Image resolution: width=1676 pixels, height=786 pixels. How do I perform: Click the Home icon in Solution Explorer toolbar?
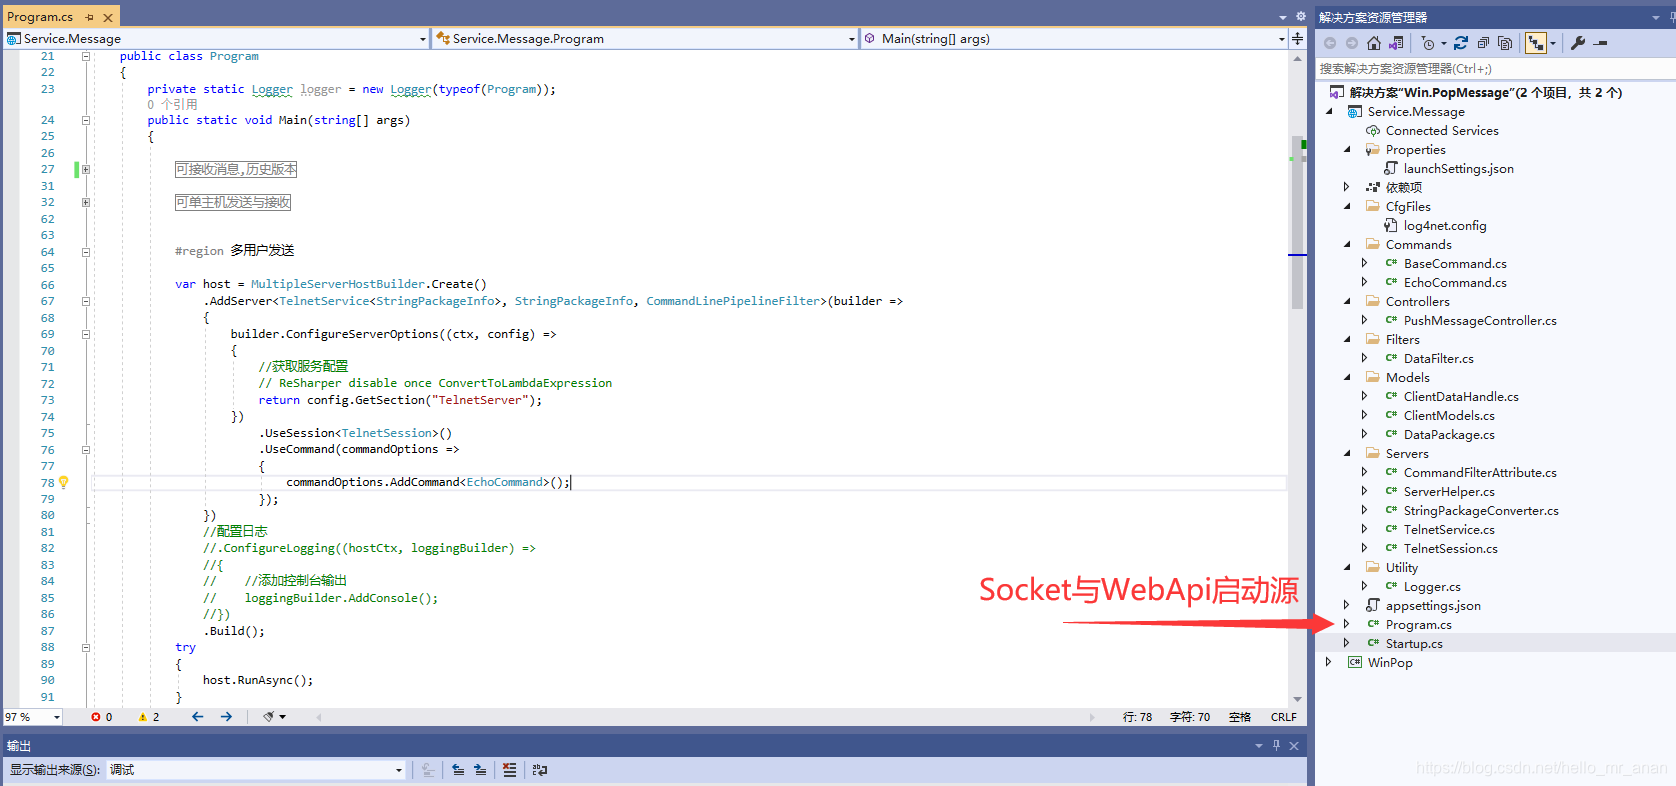click(x=1374, y=43)
